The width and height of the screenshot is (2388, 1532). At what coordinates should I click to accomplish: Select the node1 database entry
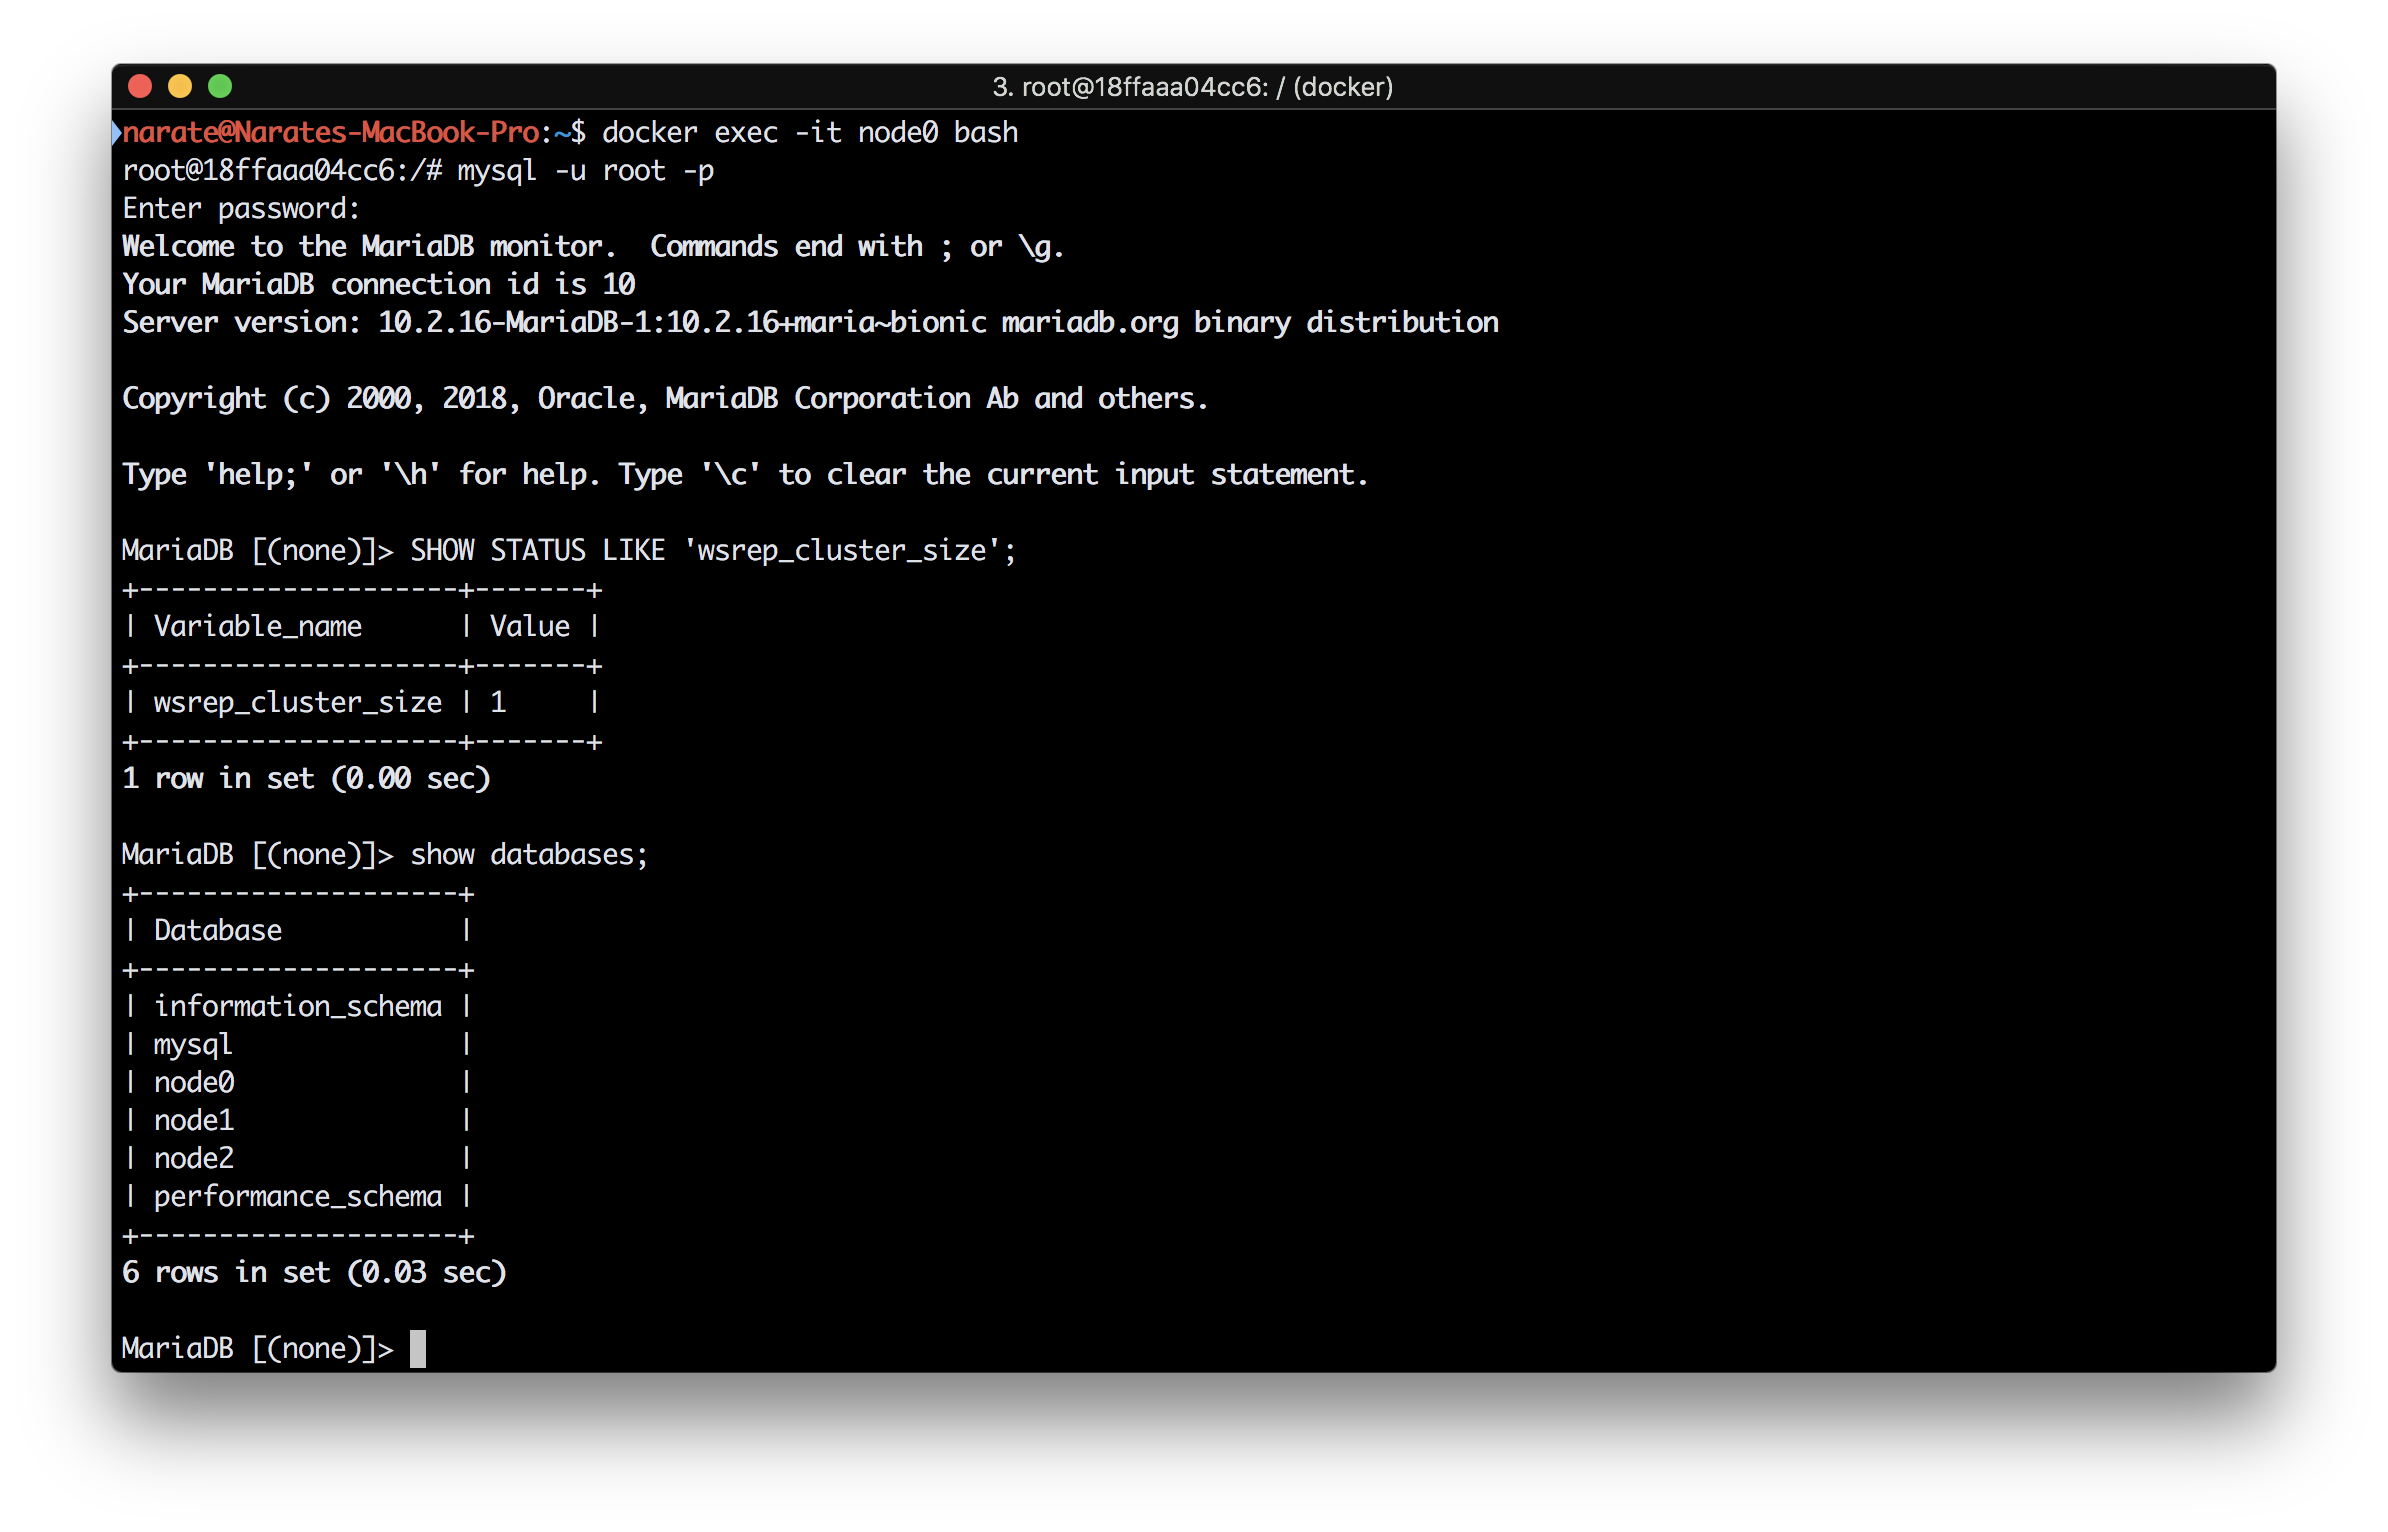click(194, 1120)
